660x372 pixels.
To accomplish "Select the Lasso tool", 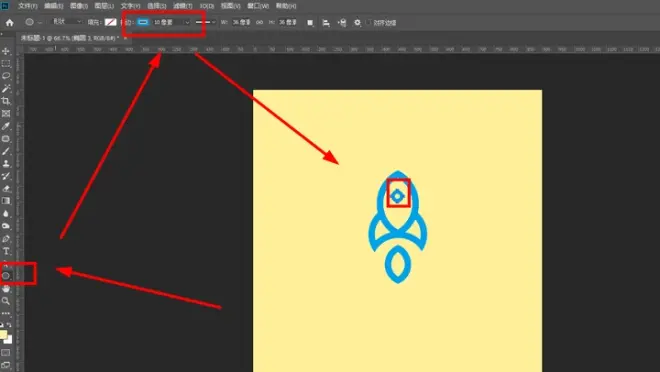I will tap(6, 76).
